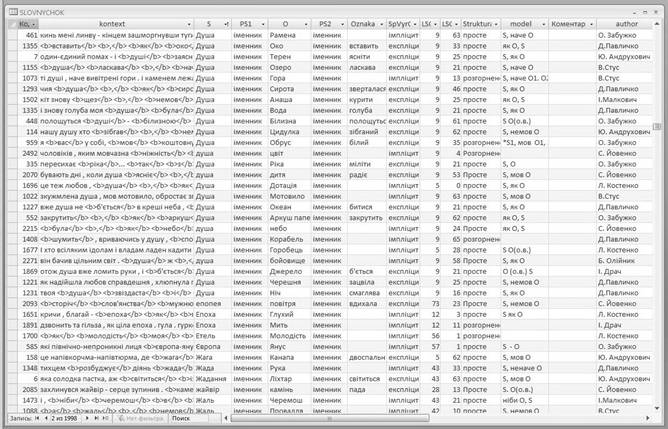668x429 pixels.
Task: Go to the previous record arrow
Action: click(x=46, y=418)
